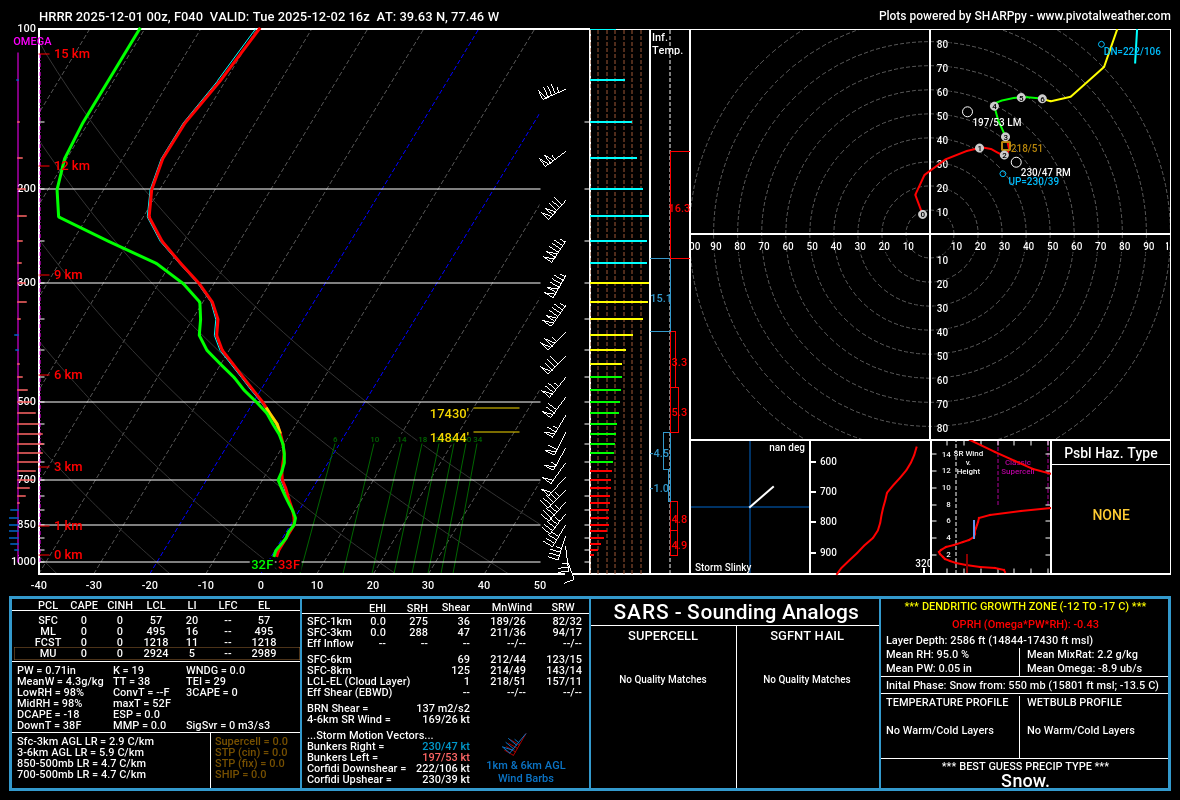
Task: Click the Bunkers Left 197/53 LM marker
Action: [x=968, y=113]
